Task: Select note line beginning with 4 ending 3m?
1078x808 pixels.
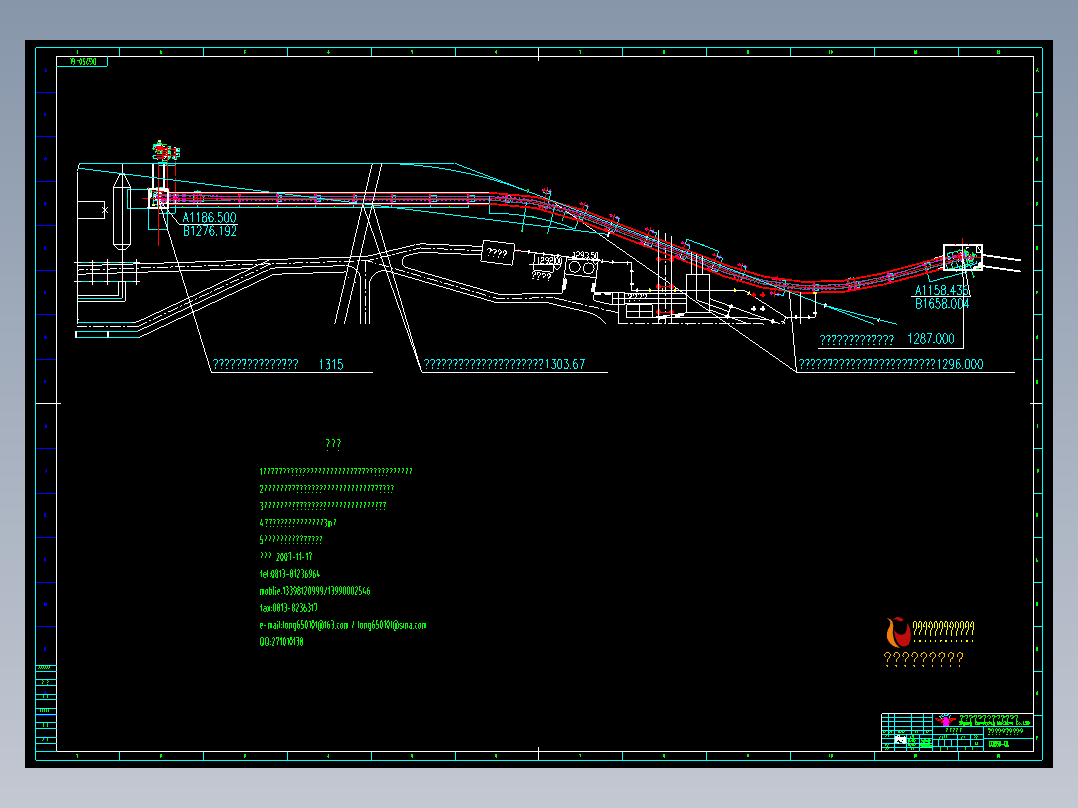Action: pos(298,523)
